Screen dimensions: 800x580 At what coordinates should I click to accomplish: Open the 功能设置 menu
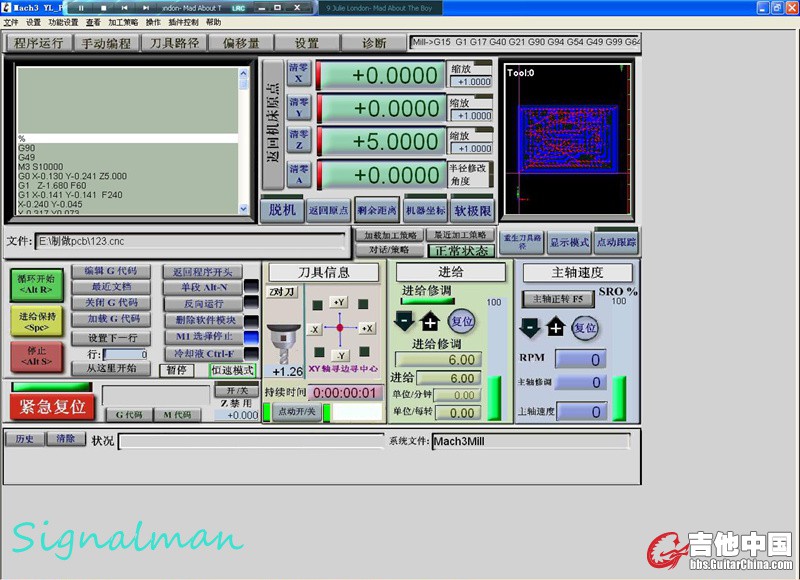coord(63,22)
